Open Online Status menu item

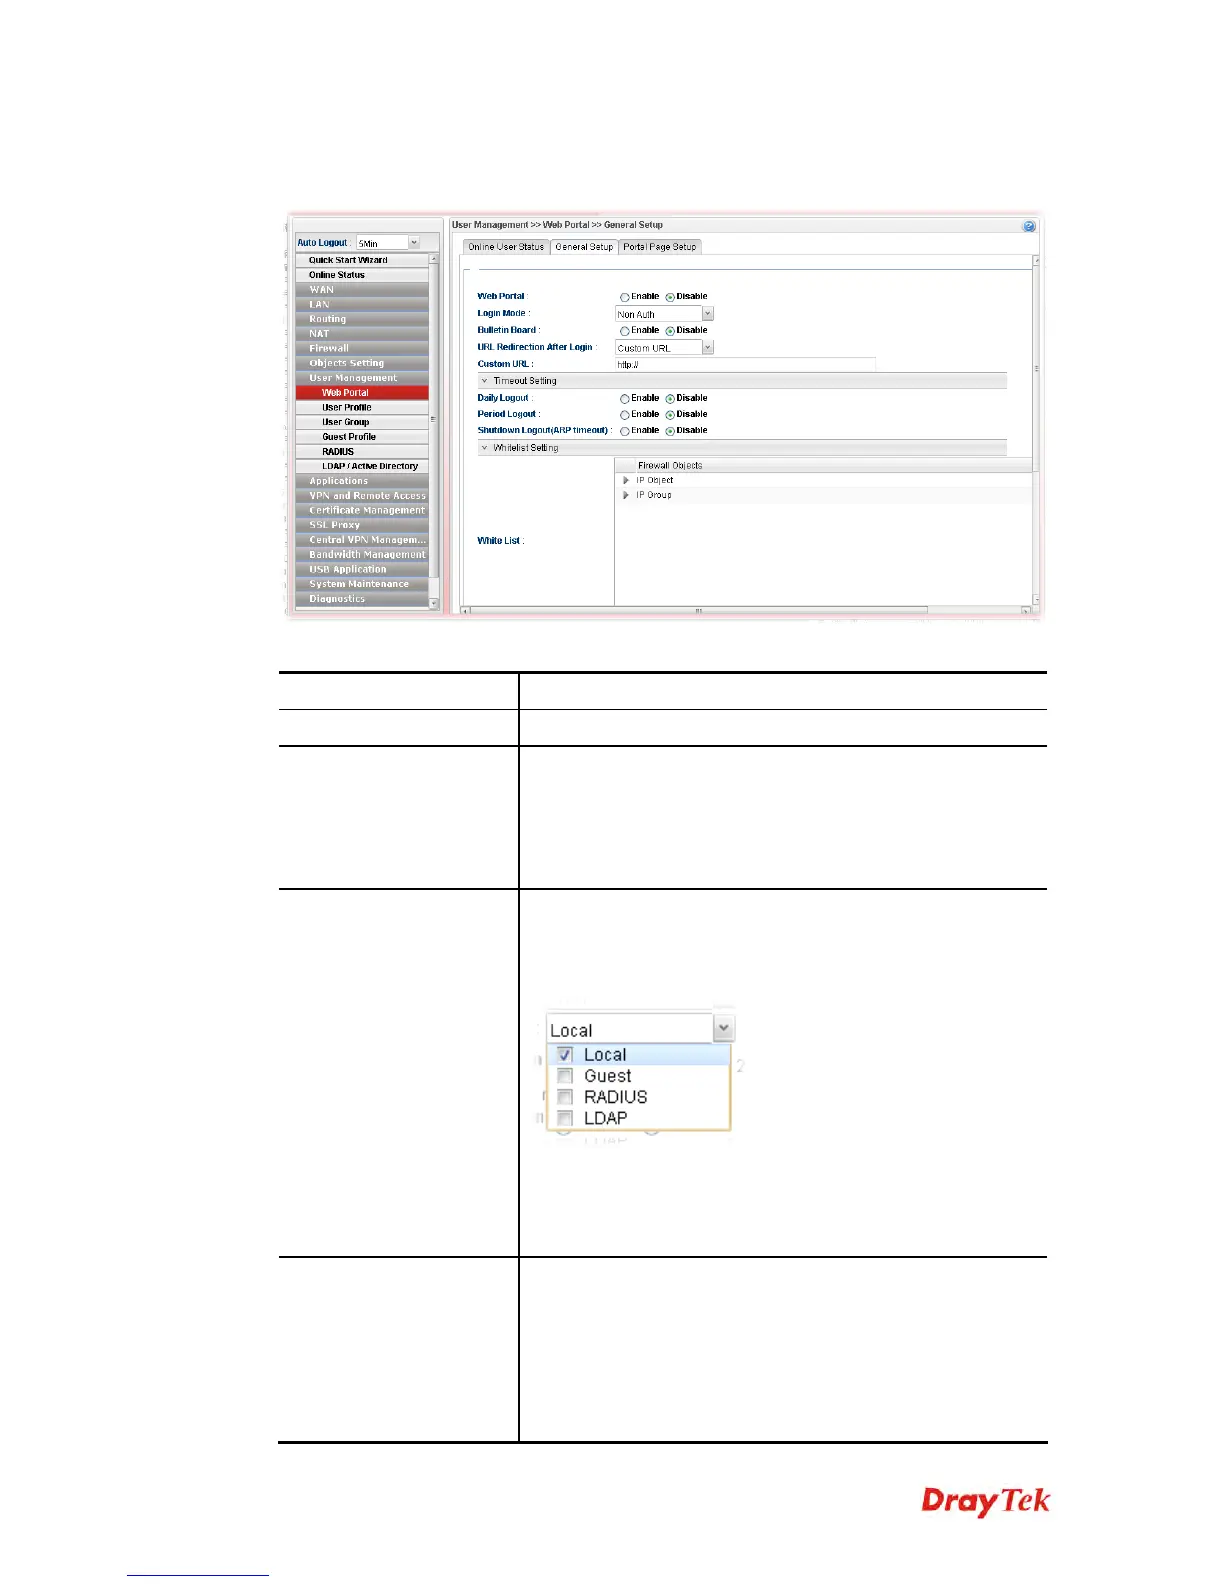coord(362,275)
